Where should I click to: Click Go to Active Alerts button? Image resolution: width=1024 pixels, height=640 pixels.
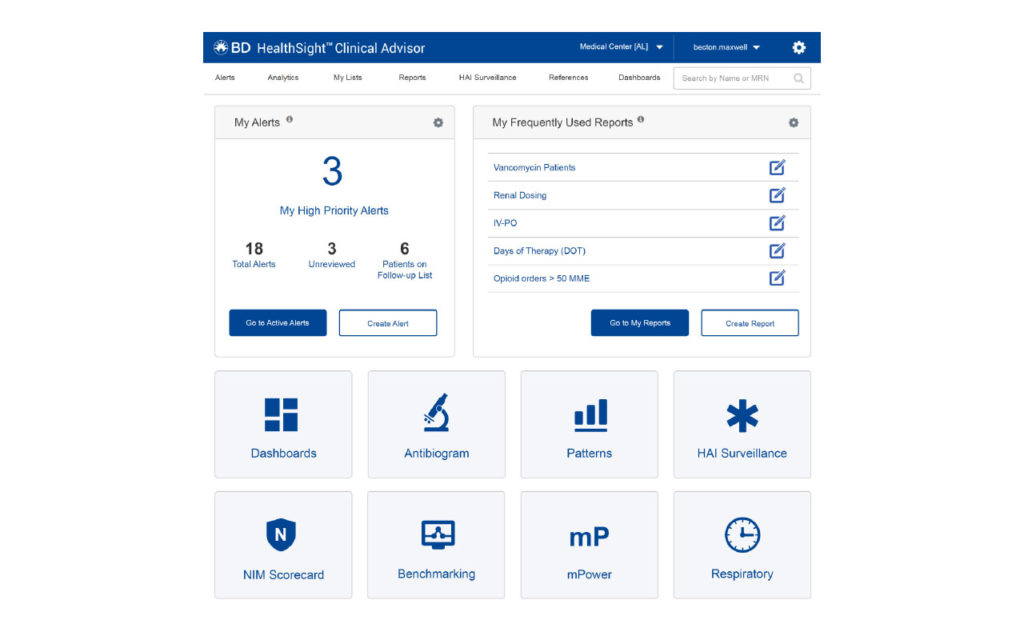click(x=278, y=323)
